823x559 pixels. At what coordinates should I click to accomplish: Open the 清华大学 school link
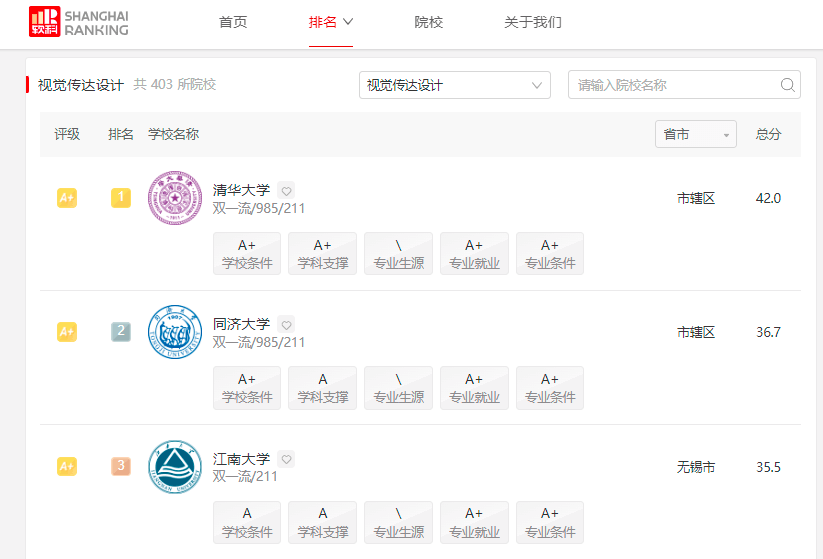[x=241, y=190]
